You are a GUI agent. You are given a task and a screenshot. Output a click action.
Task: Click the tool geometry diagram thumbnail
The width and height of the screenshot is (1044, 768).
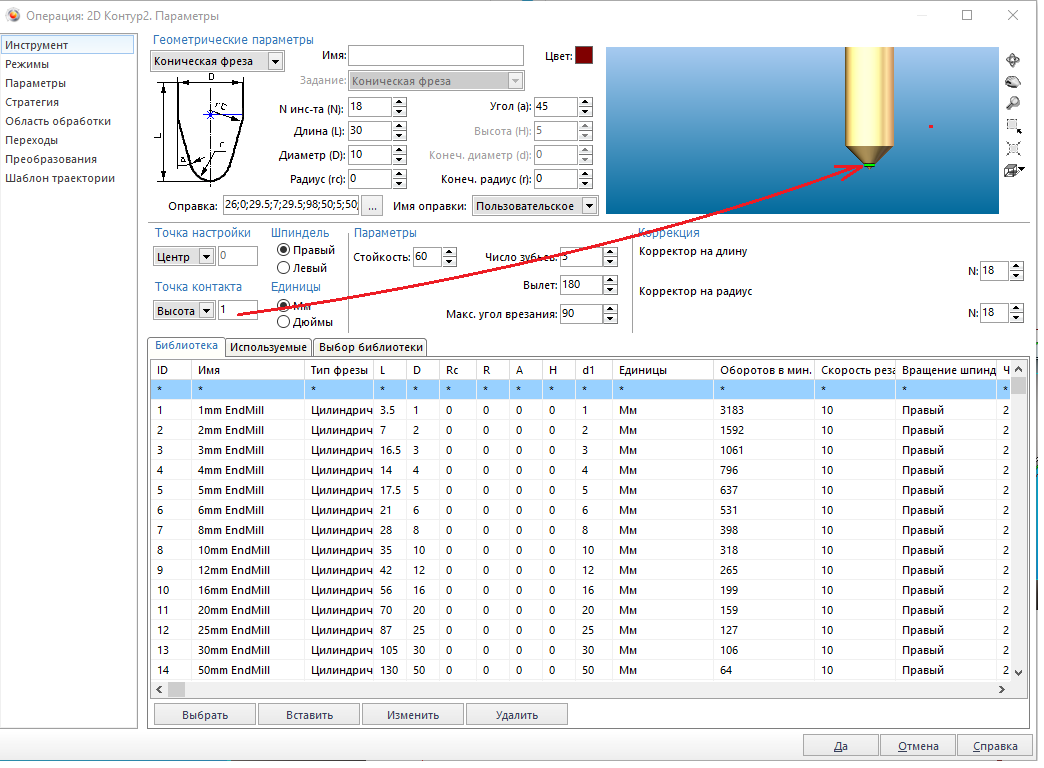198,129
